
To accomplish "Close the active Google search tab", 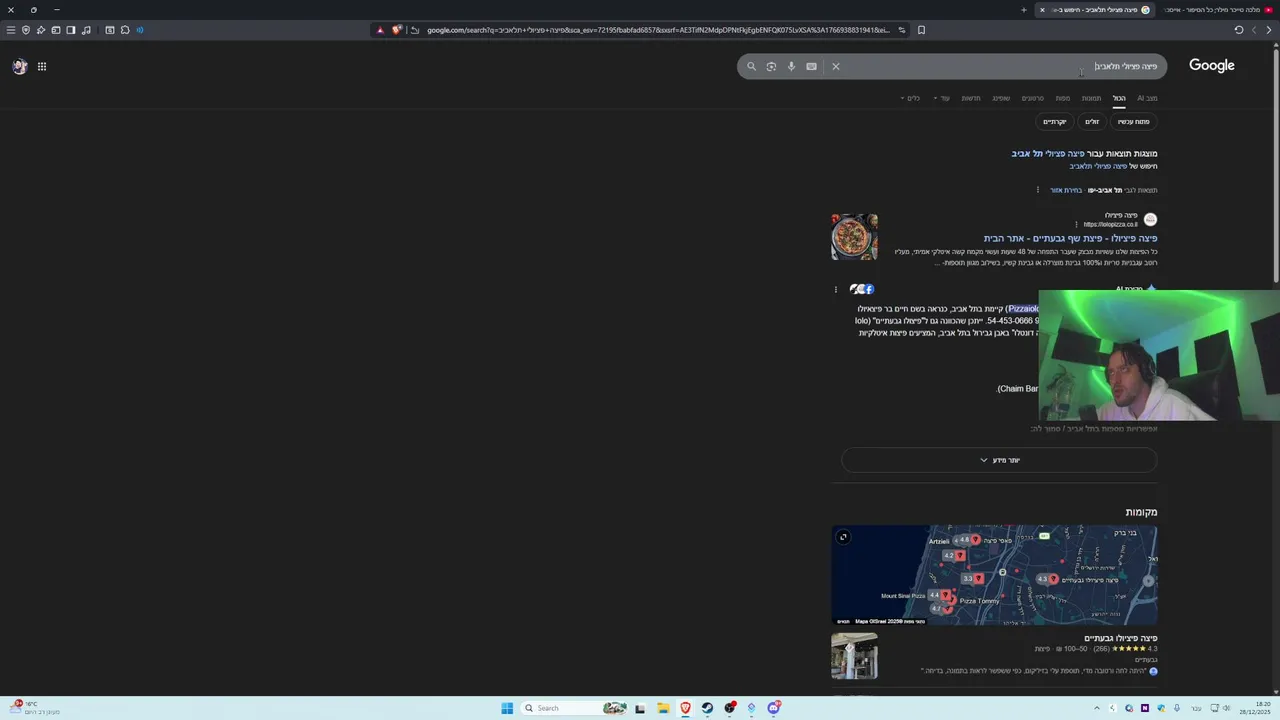I will click(x=1042, y=10).
